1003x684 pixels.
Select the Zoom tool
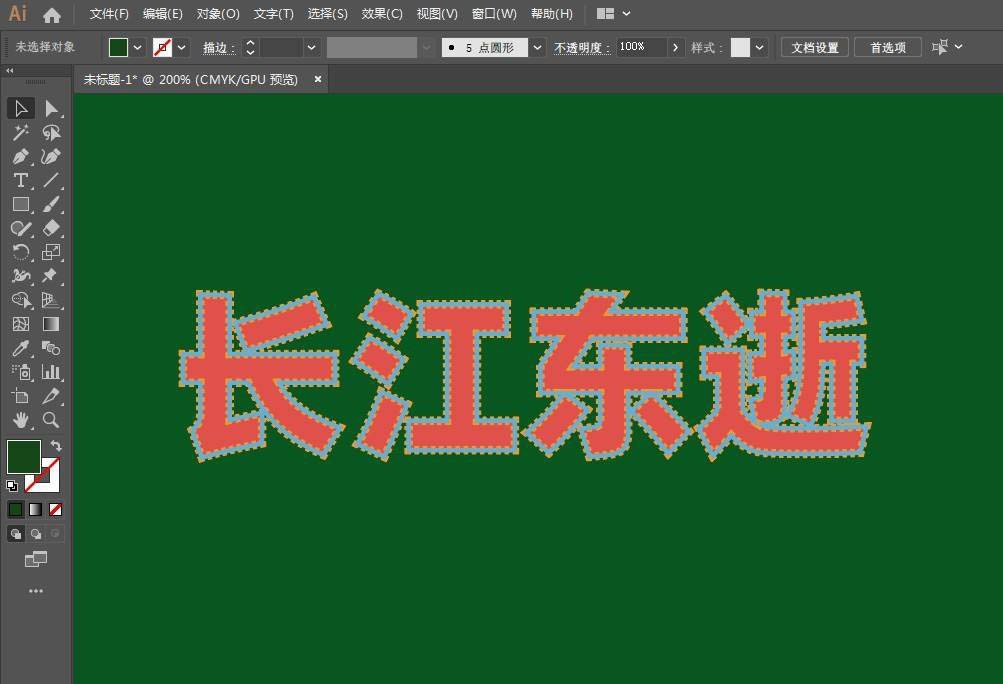pyautogui.click(x=51, y=420)
